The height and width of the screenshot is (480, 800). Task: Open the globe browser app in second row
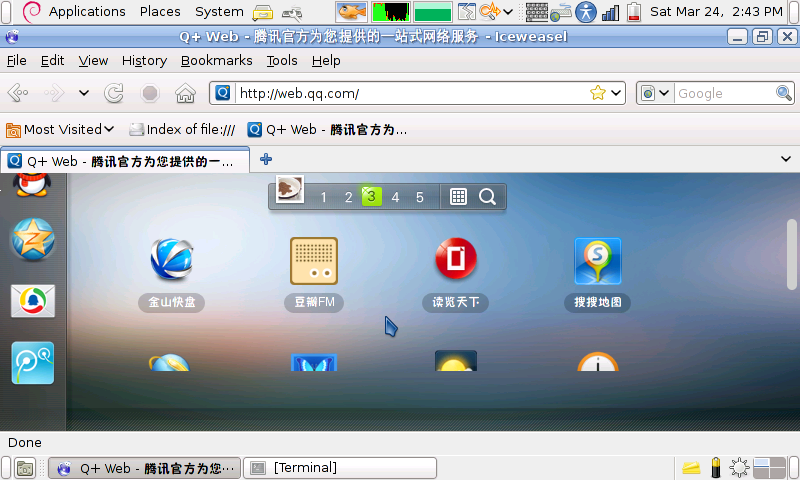click(x=169, y=362)
